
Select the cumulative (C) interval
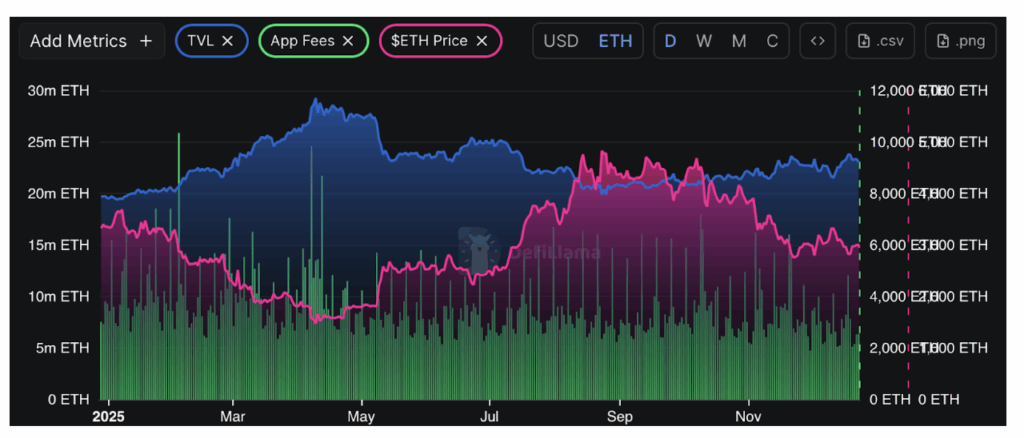[772, 41]
